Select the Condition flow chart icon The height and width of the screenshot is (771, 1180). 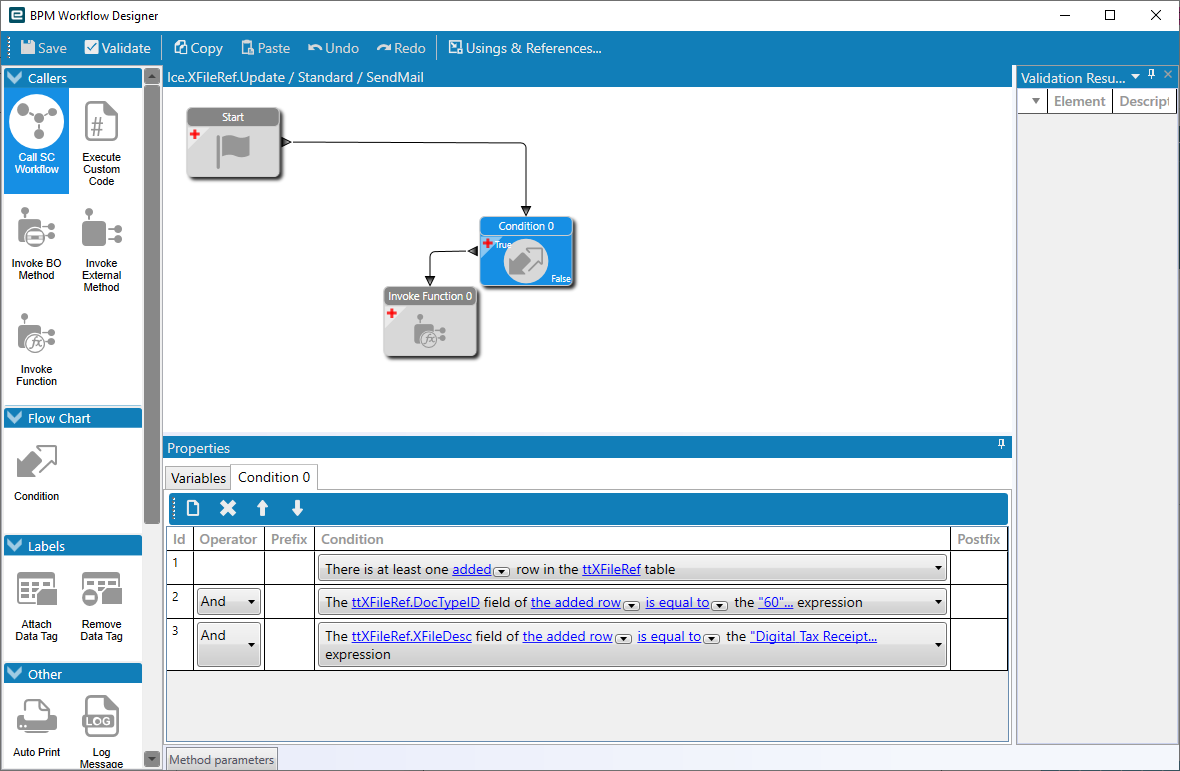click(36, 473)
